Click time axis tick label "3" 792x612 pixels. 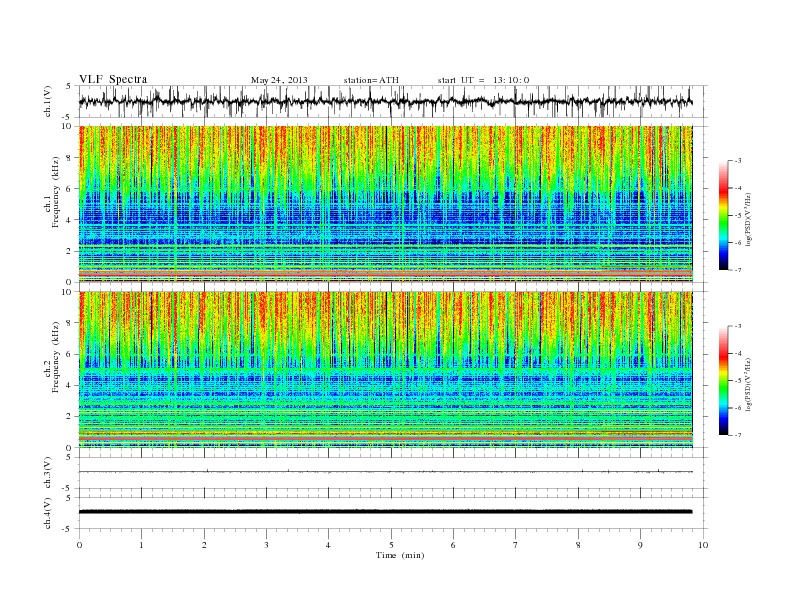tap(266, 545)
